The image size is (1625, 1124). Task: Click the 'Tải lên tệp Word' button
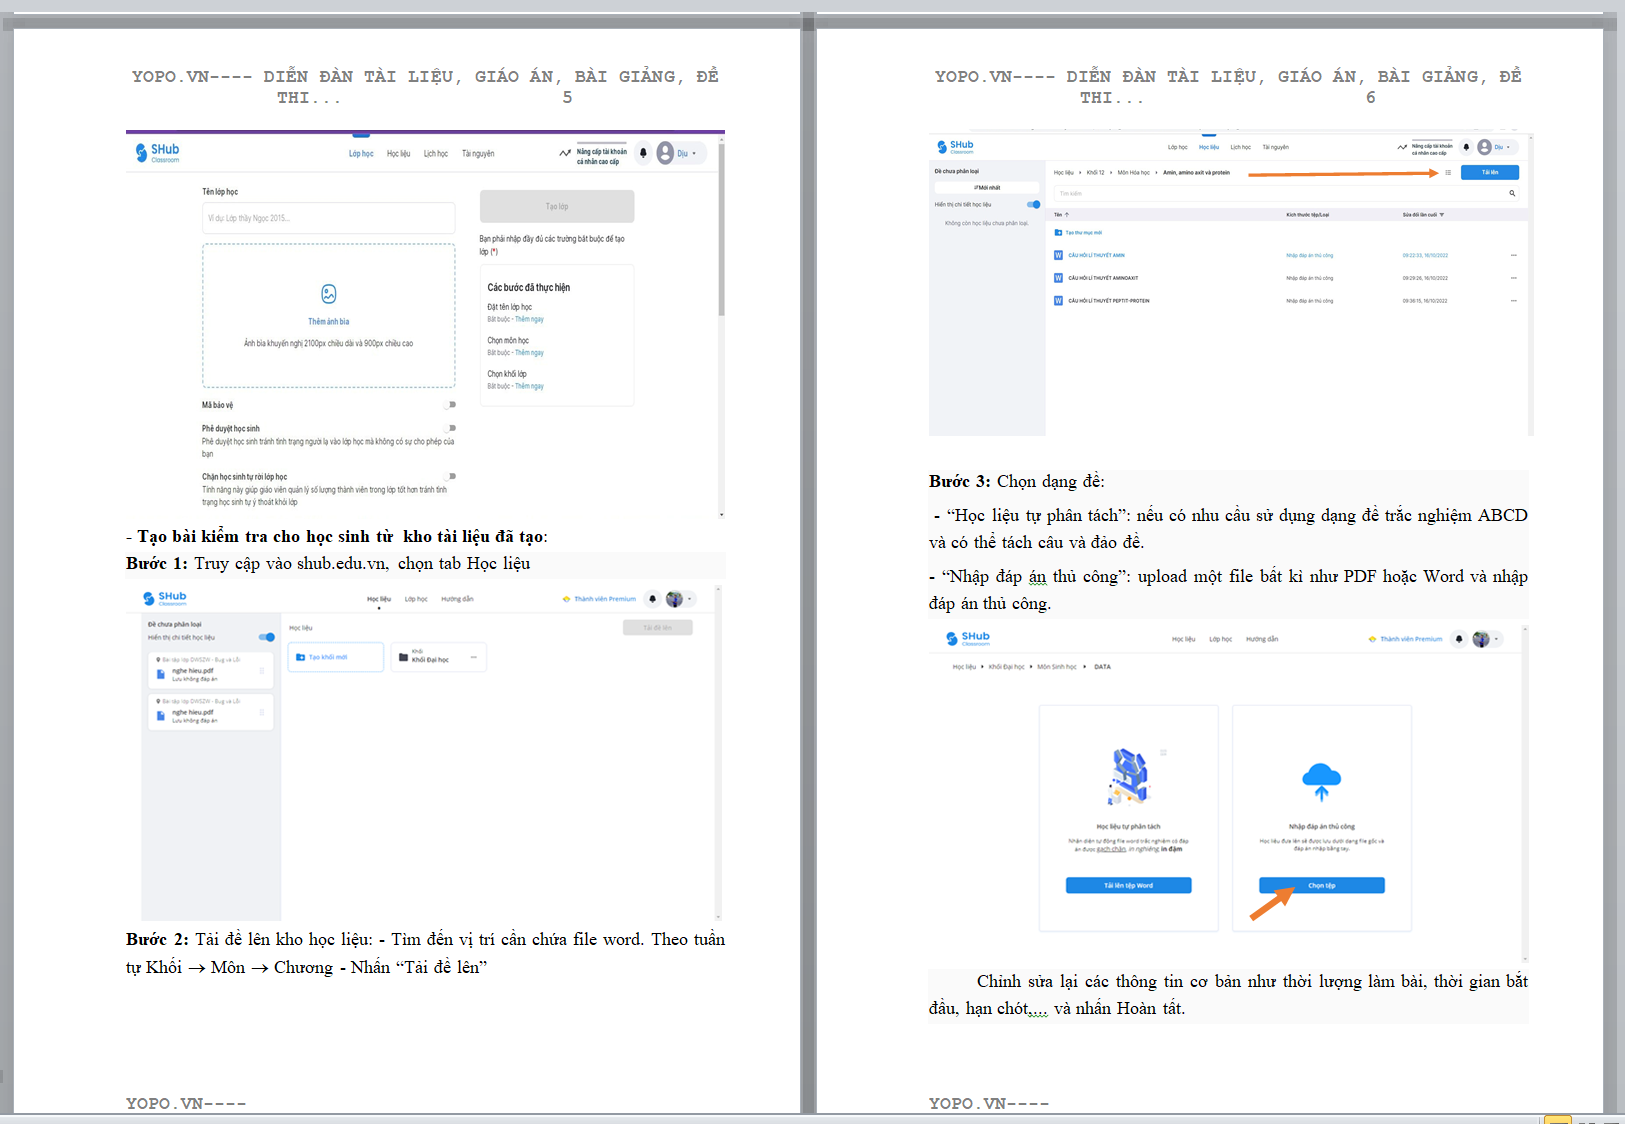[x=1128, y=886]
